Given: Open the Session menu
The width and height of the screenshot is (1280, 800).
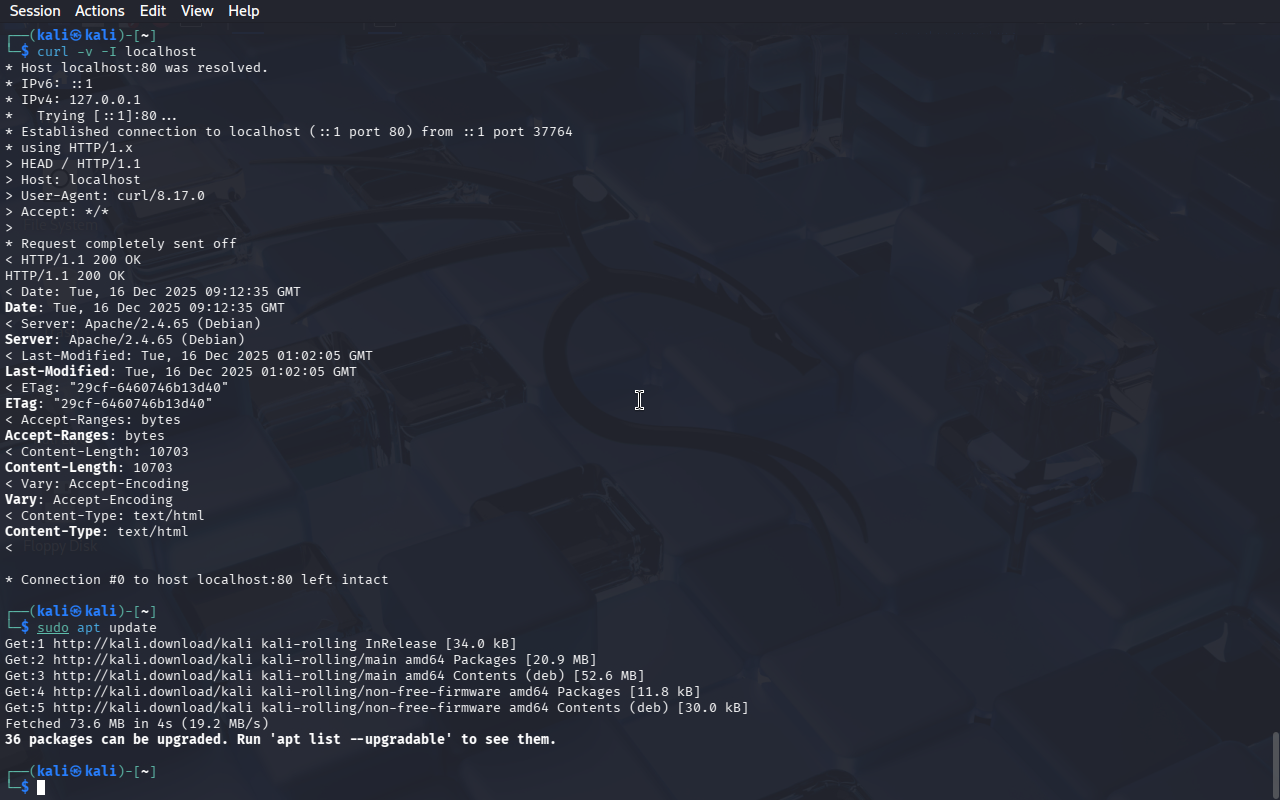Looking at the screenshot, I should coord(35,11).
